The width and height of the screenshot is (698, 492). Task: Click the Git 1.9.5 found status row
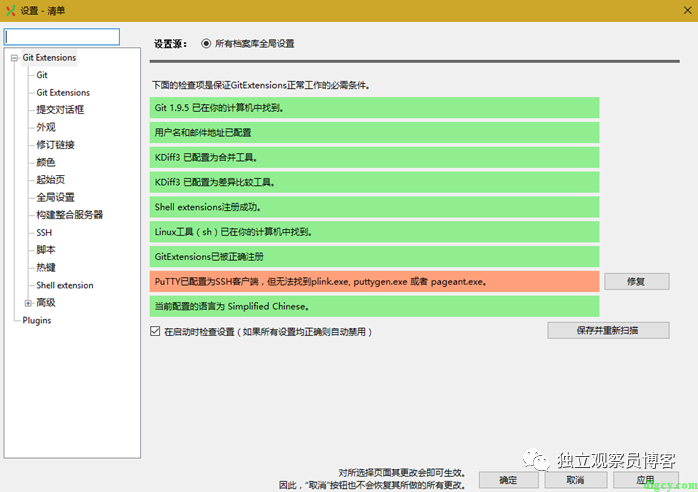tap(374, 108)
